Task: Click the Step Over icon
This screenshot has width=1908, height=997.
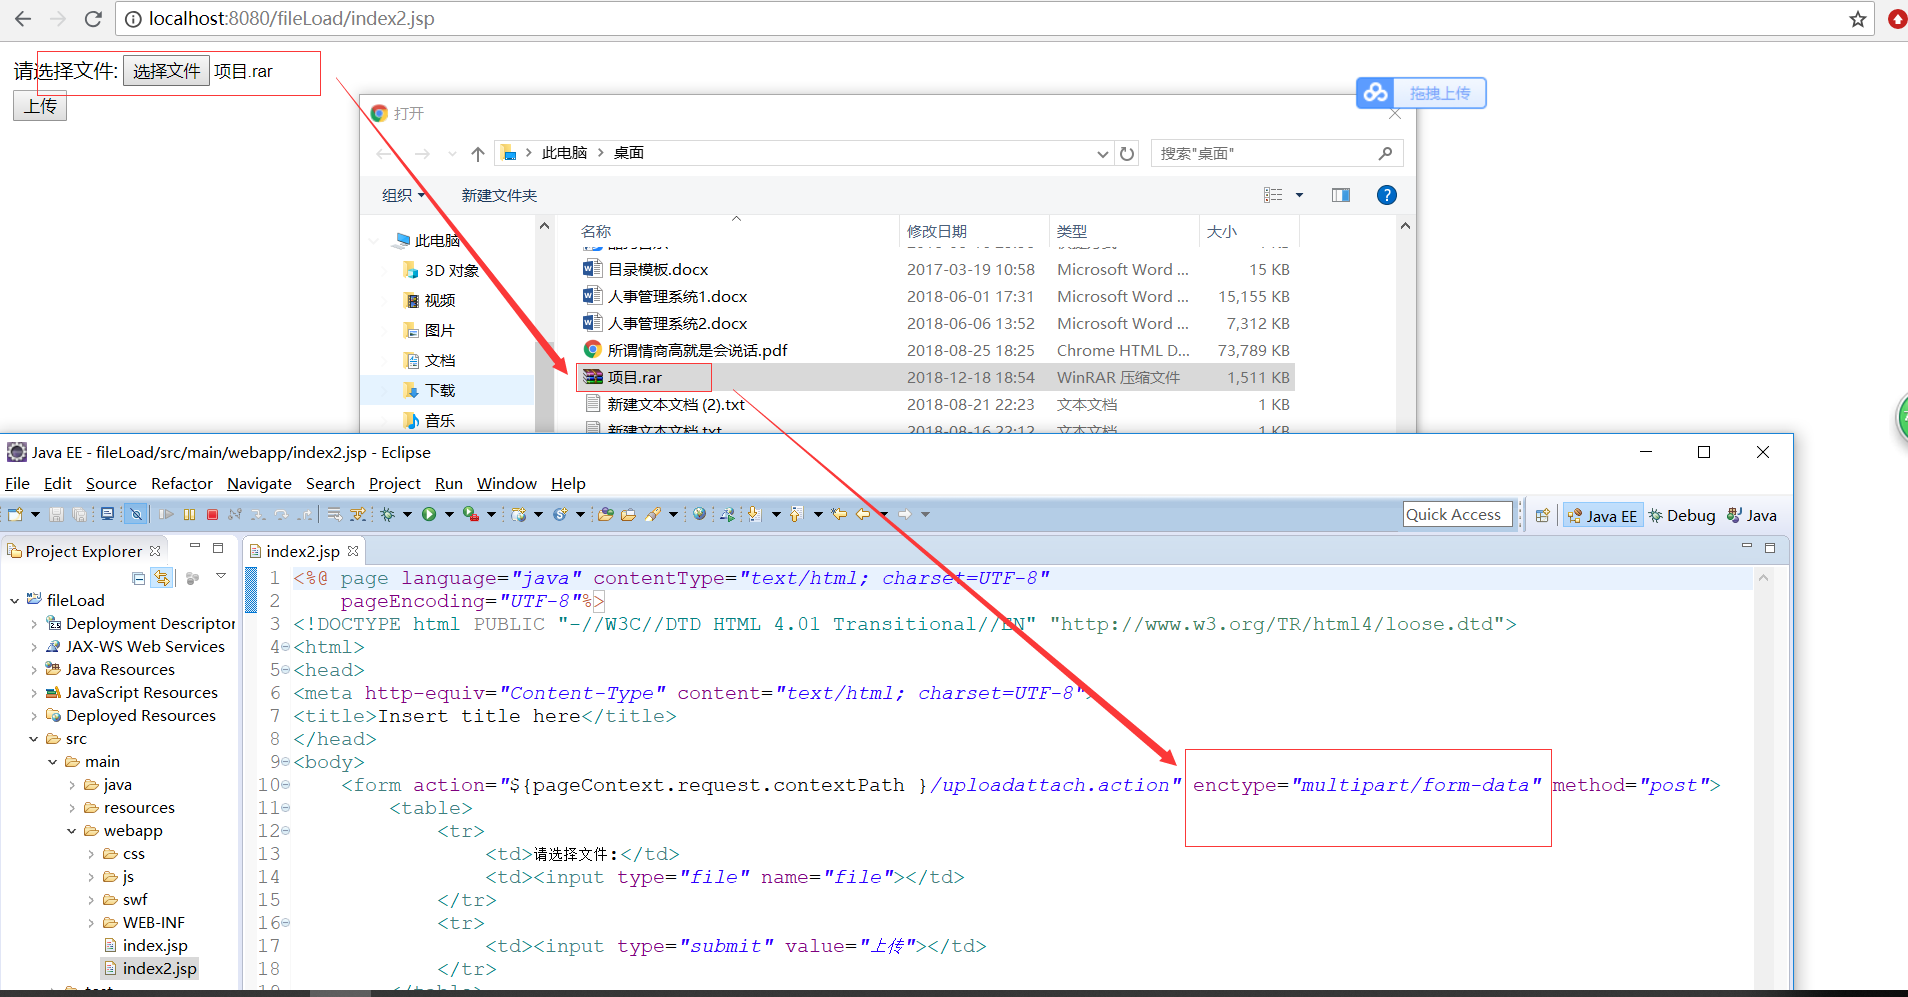Action: point(281,514)
